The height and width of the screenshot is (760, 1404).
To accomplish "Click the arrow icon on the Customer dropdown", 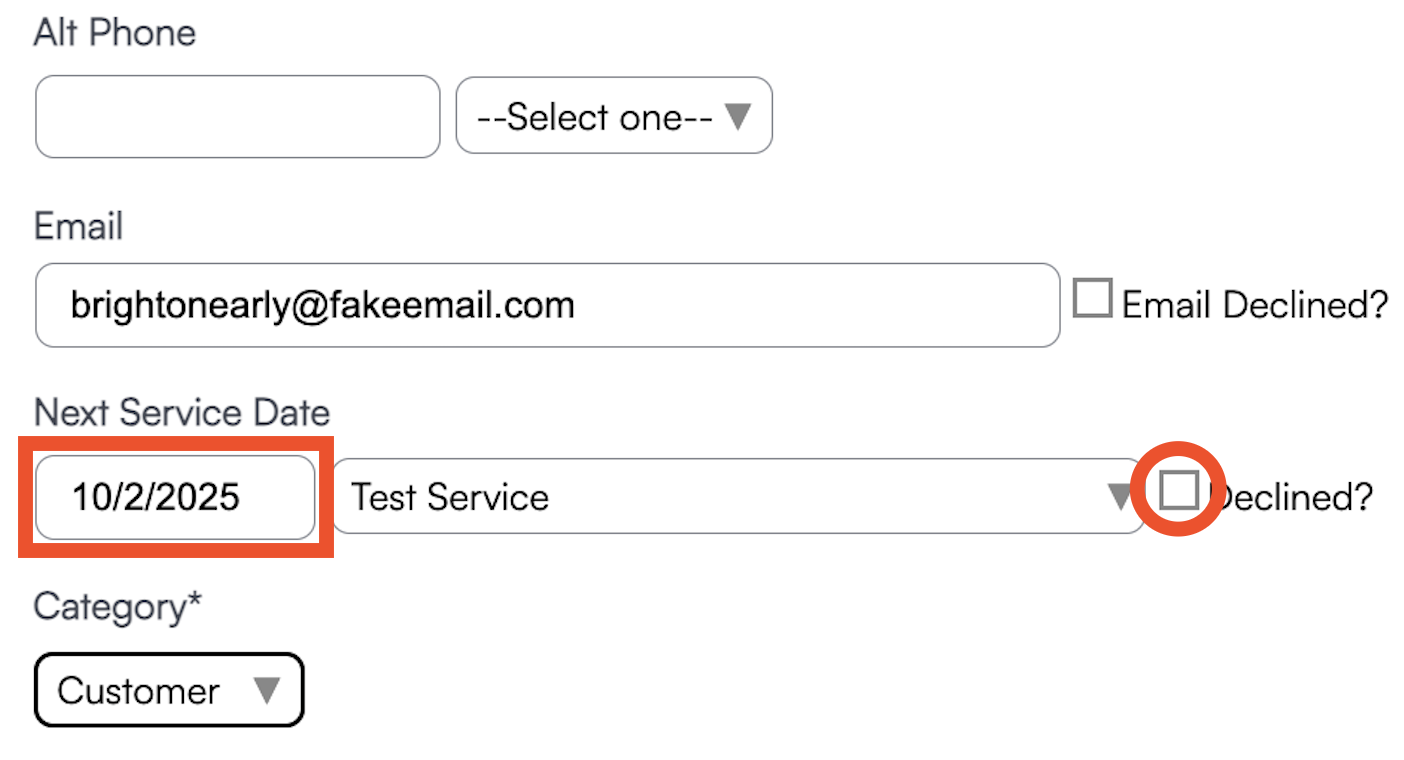I will (266, 690).
